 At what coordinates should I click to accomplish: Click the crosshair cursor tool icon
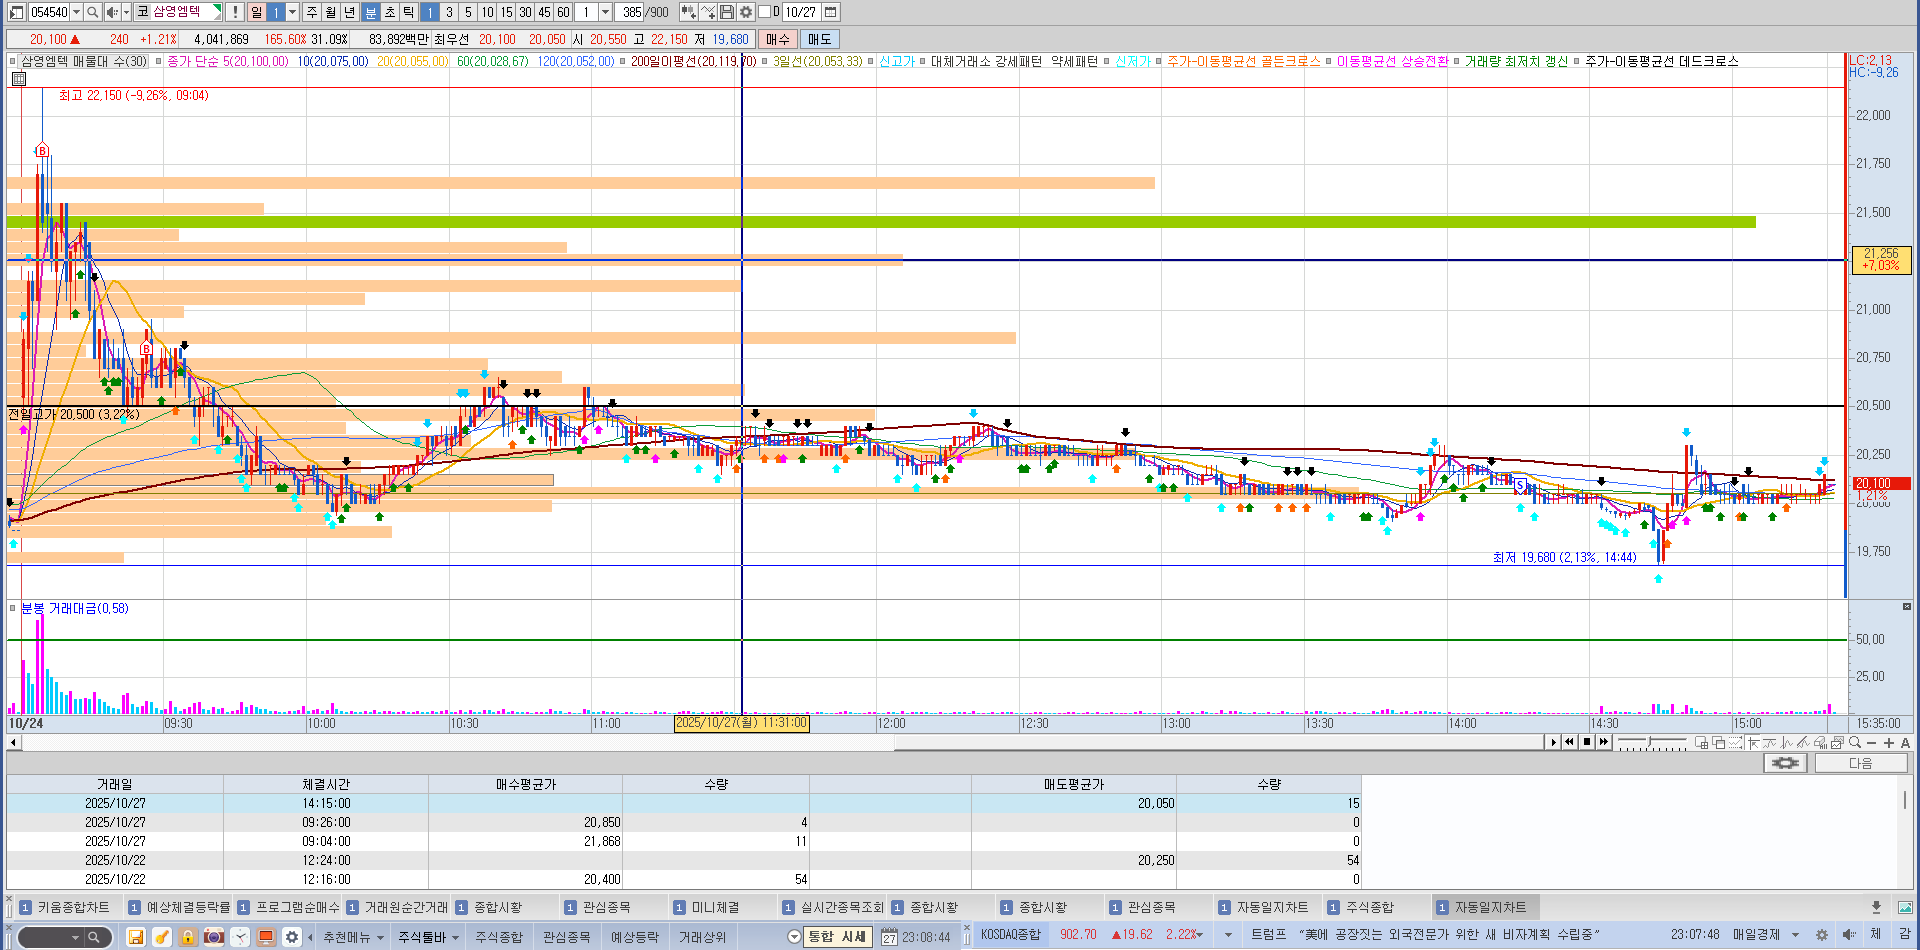1753,742
